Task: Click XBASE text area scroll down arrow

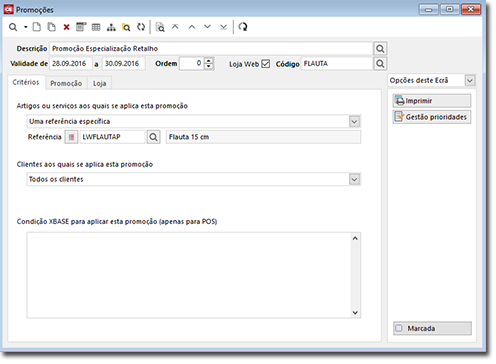Action: [355, 313]
